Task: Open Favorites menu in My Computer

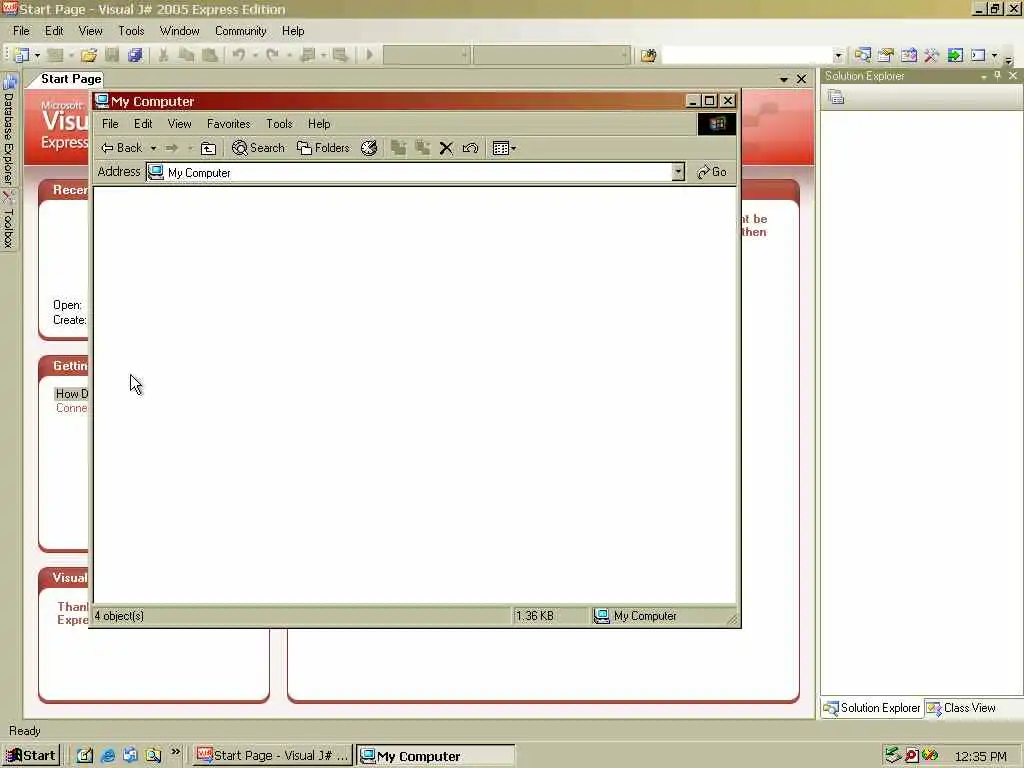Action: (229, 123)
